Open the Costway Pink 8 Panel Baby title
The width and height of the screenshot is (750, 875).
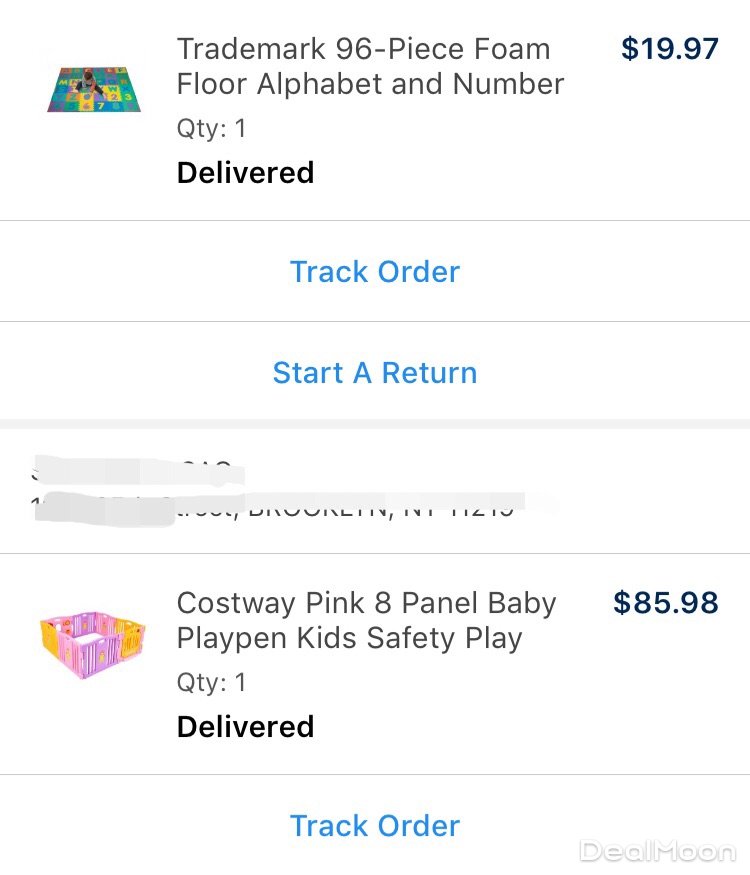point(366,603)
